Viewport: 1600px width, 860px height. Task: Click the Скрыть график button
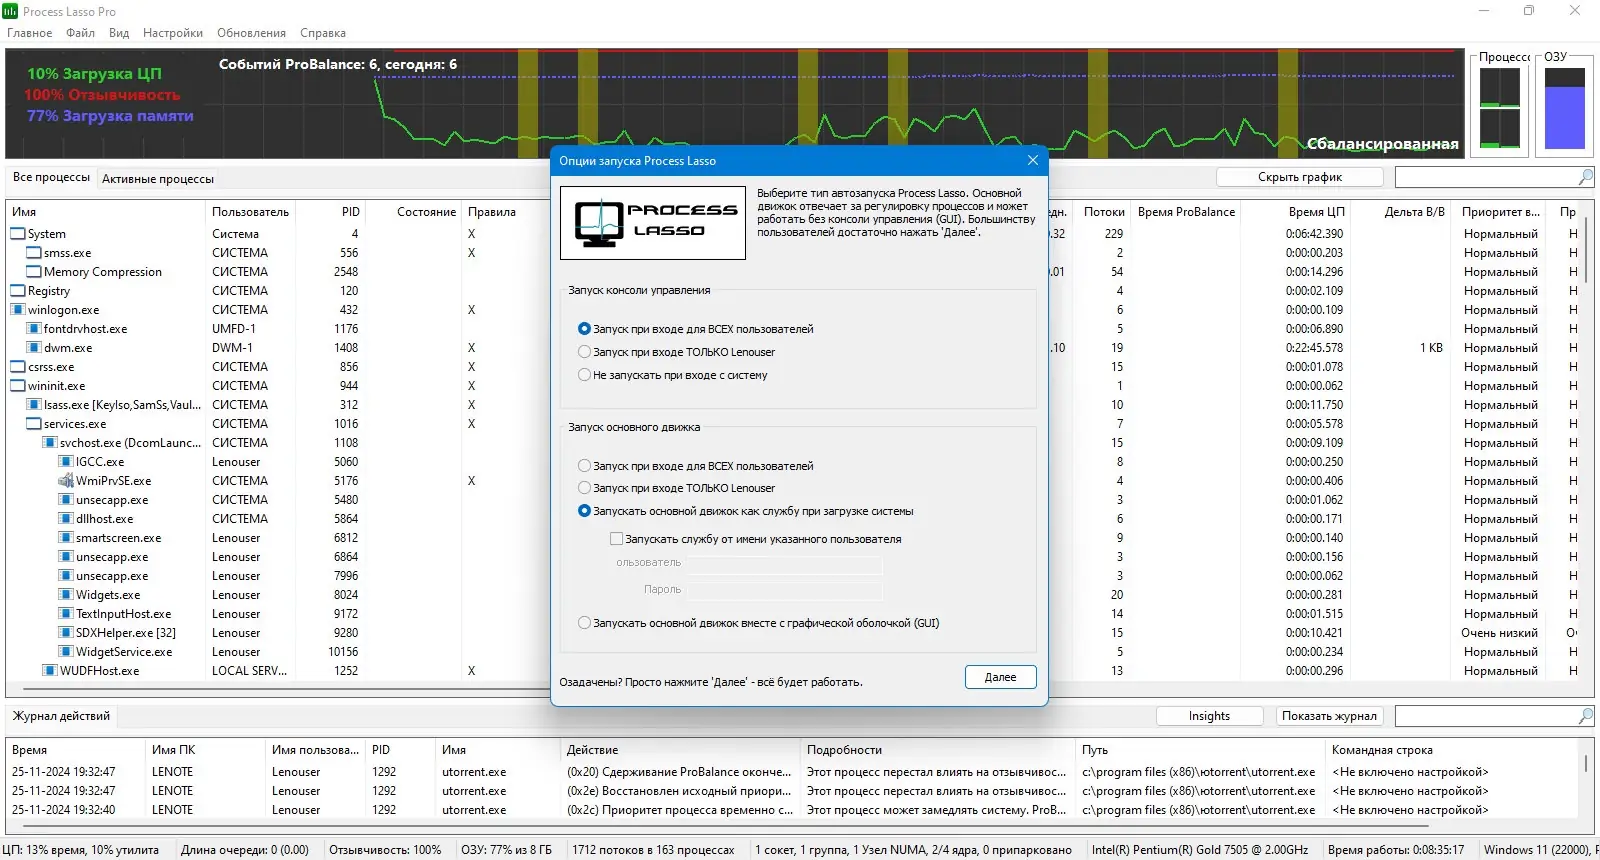coord(1300,177)
